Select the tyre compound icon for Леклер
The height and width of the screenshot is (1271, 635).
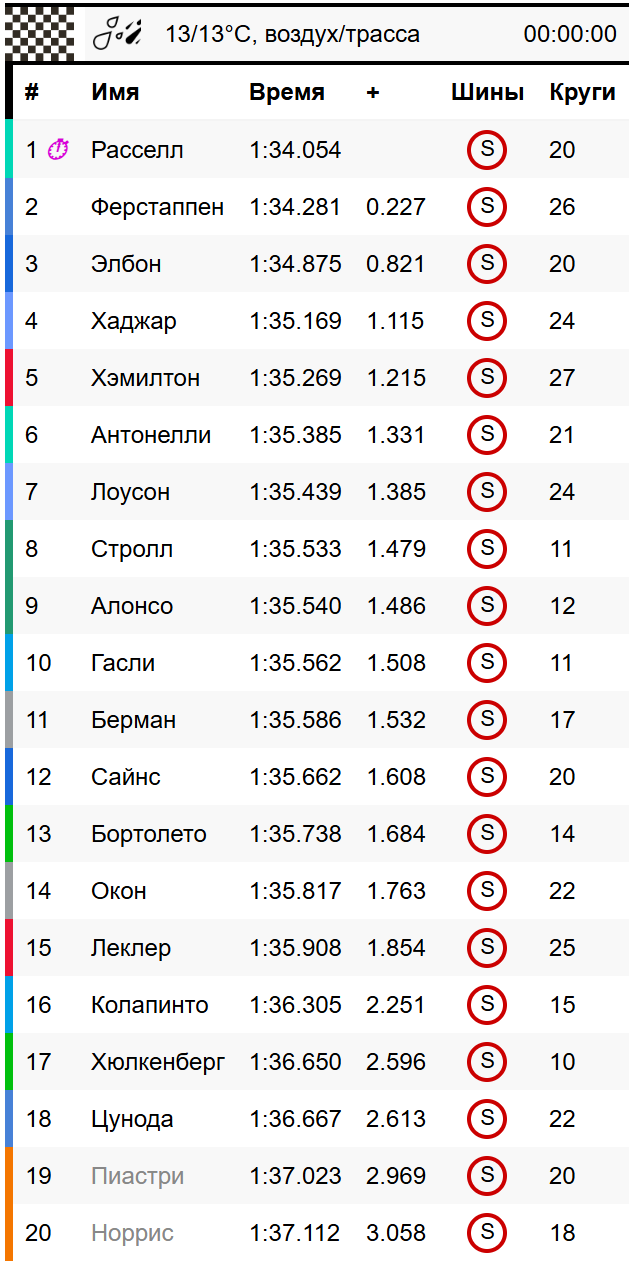coord(487,948)
